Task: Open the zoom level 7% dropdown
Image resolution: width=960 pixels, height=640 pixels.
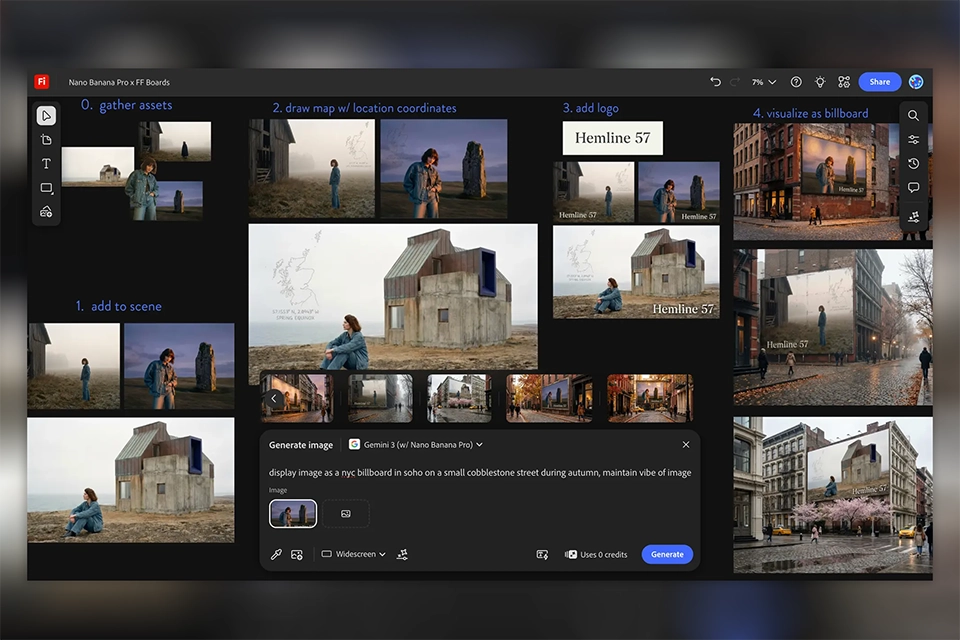Action: point(764,82)
